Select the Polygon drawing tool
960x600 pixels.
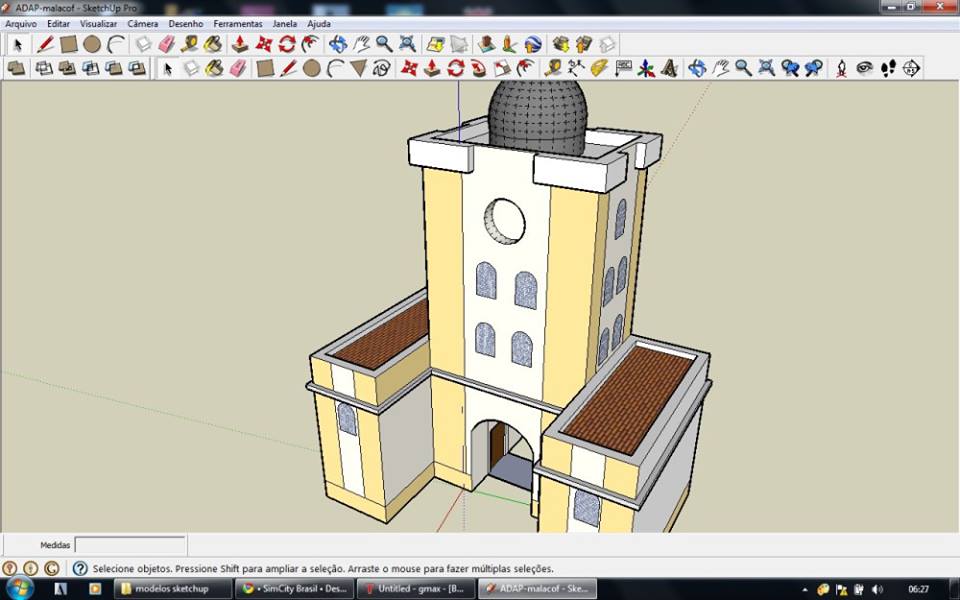(358, 68)
